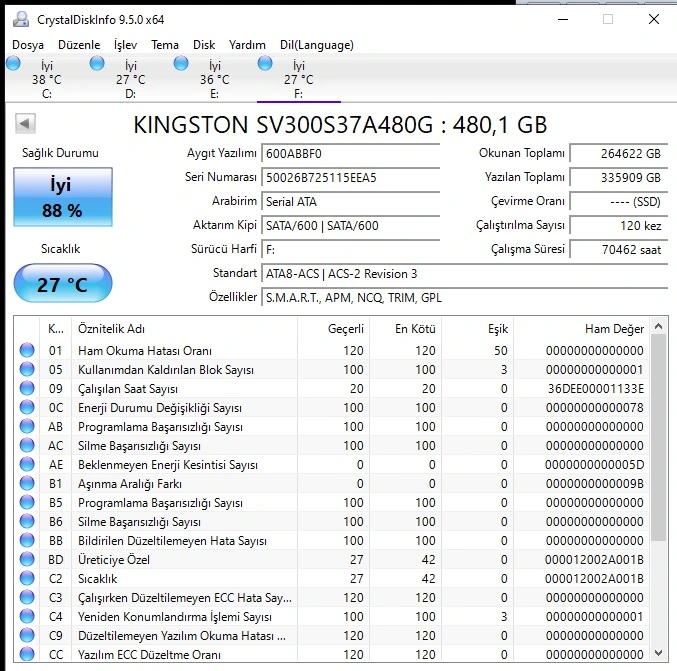Screen dimensions: 677x671
Task: Open the Disk menu
Action: (x=204, y=45)
